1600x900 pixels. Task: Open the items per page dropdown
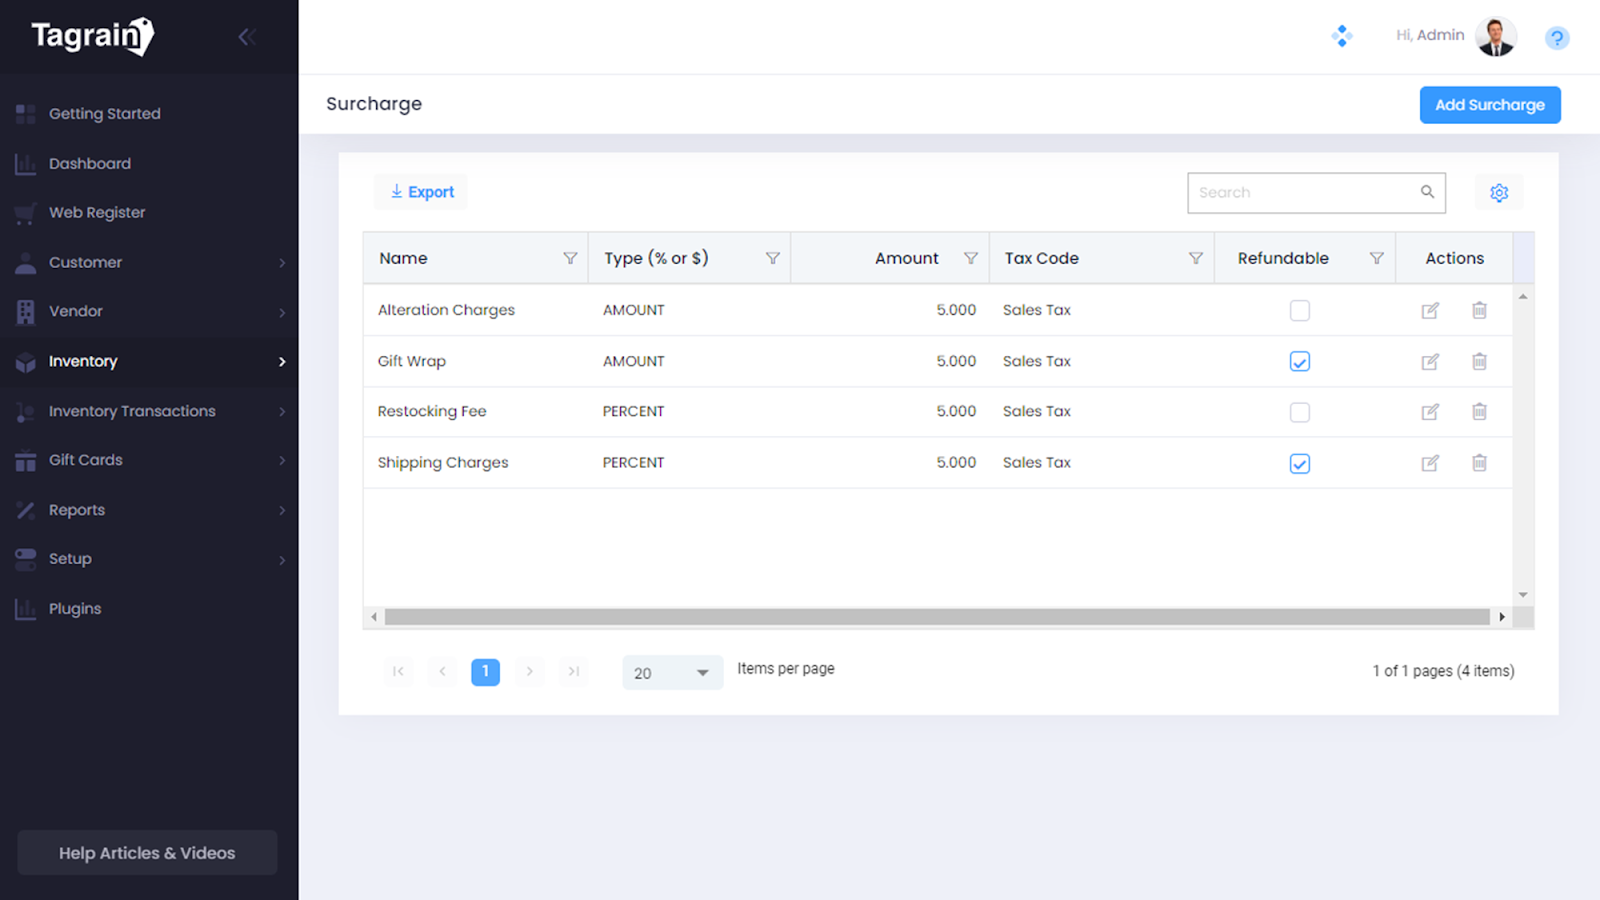pyautogui.click(x=672, y=673)
